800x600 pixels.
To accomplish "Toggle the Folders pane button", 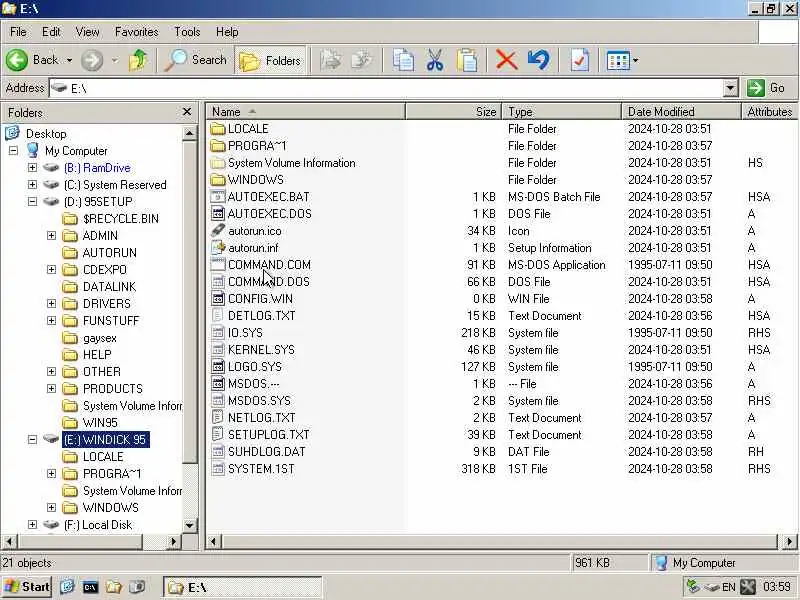I will point(270,60).
